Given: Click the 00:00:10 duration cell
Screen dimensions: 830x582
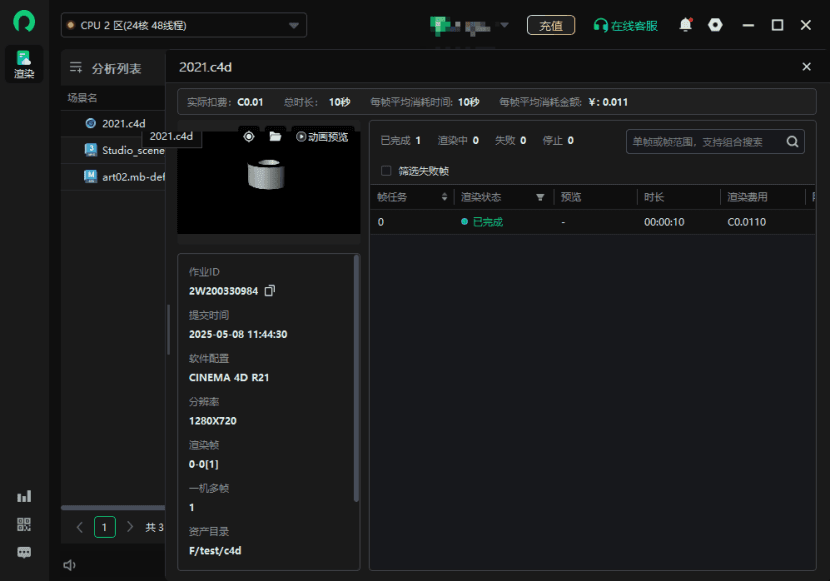Looking at the screenshot, I should pos(664,222).
